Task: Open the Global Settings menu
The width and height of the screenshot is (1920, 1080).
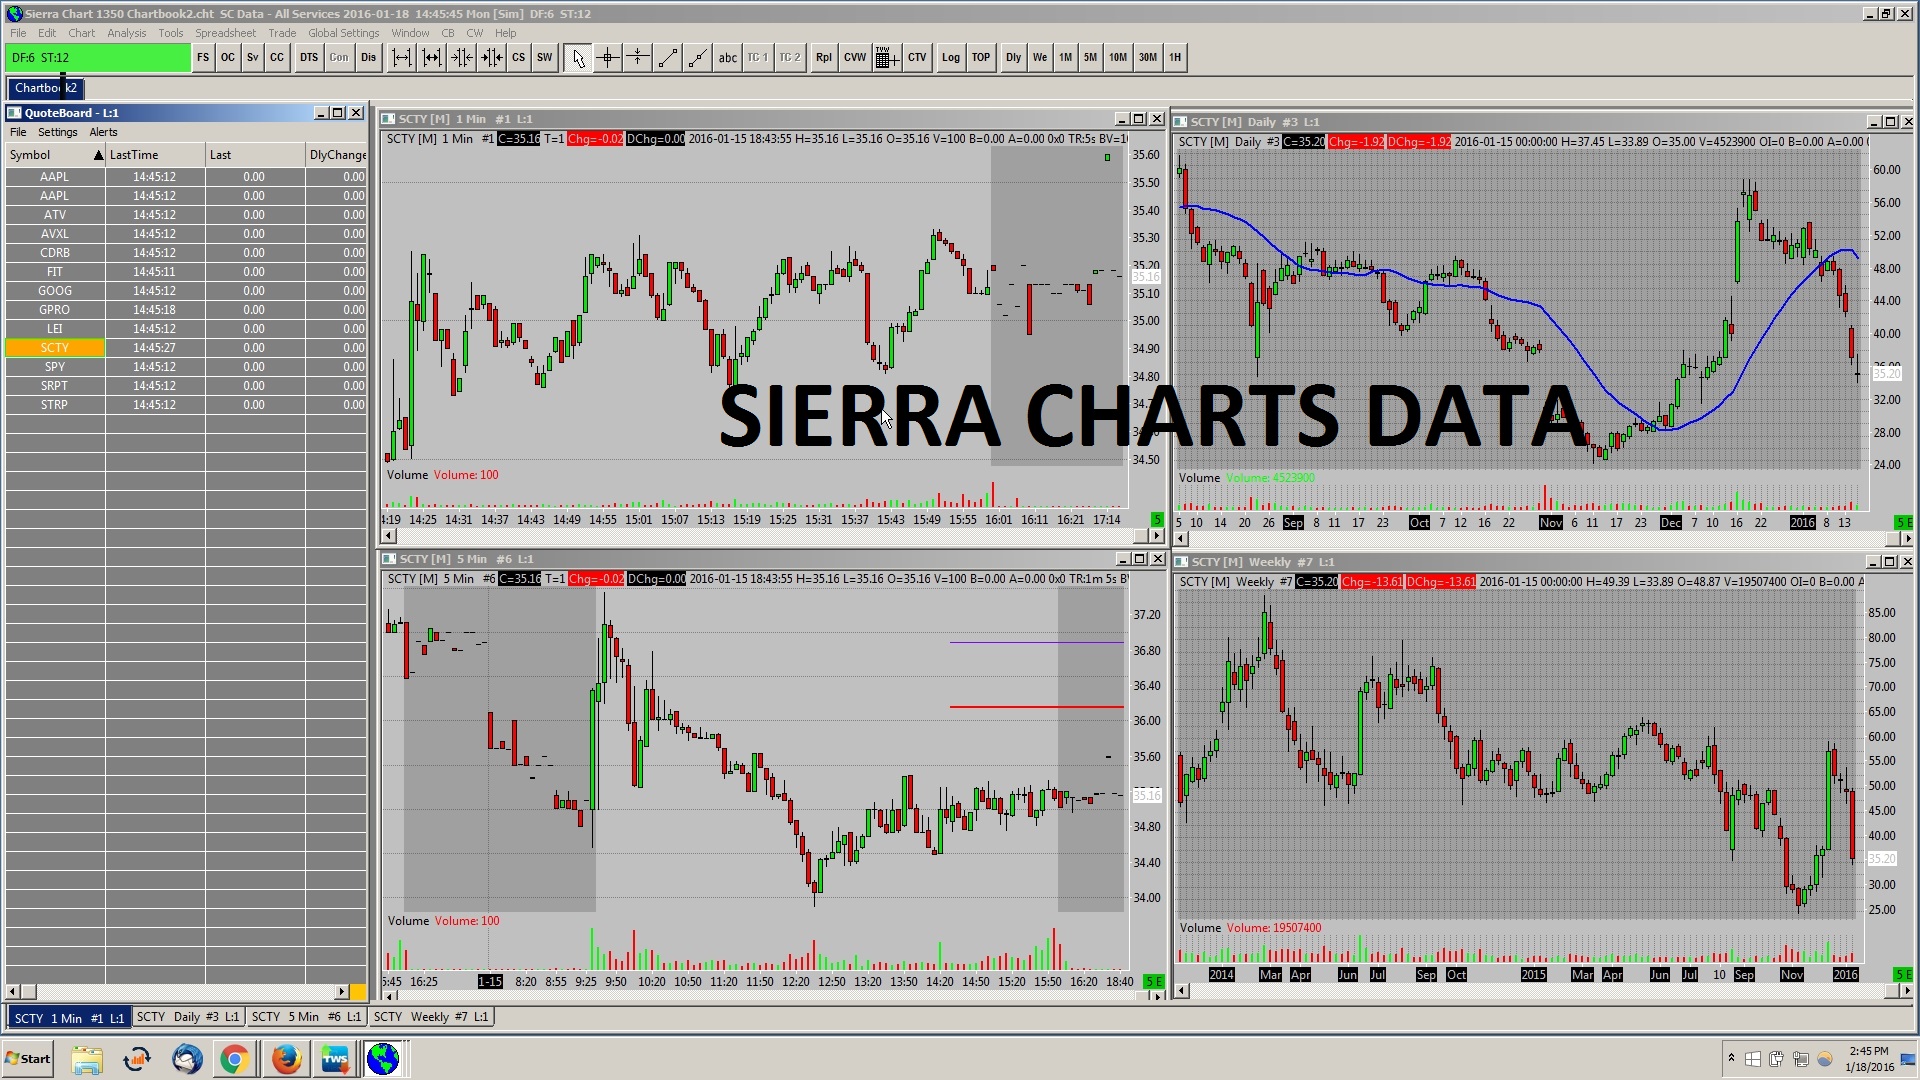Action: tap(343, 33)
